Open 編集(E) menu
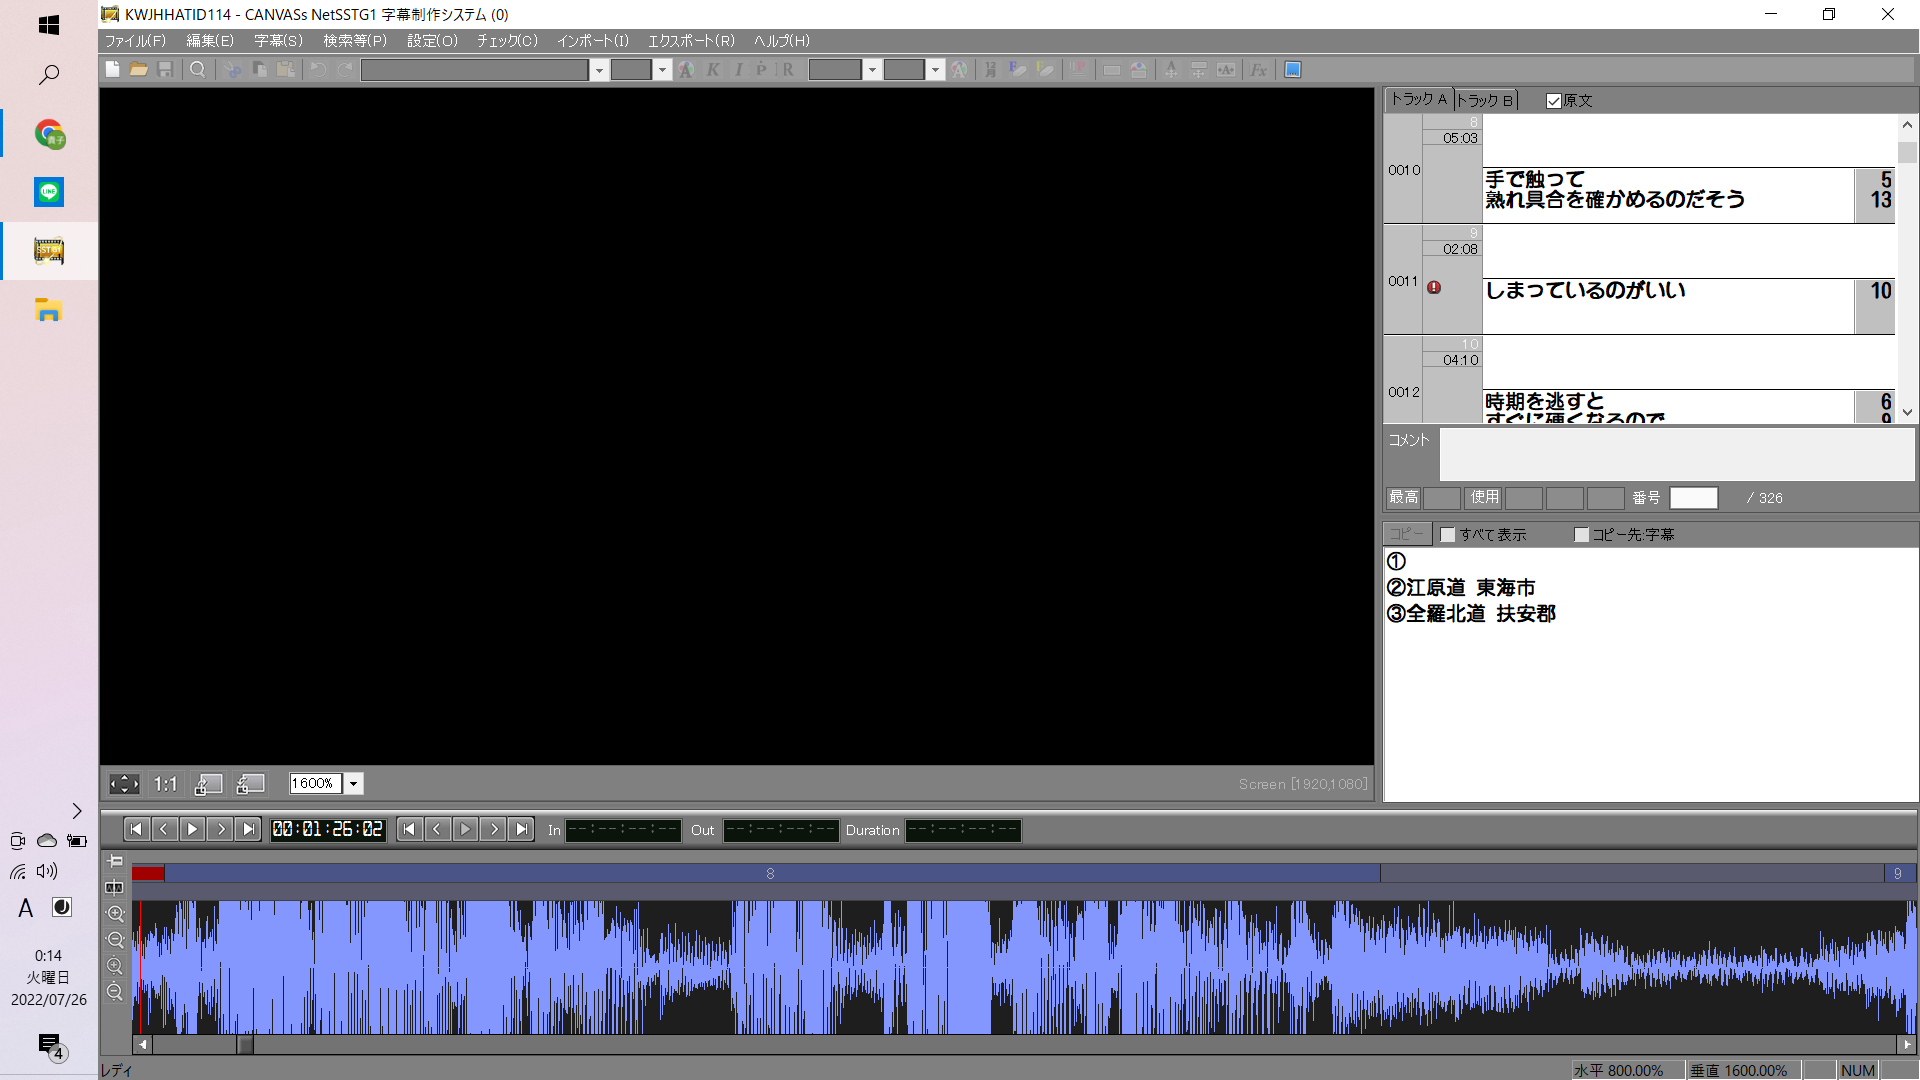 (x=210, y=41)
